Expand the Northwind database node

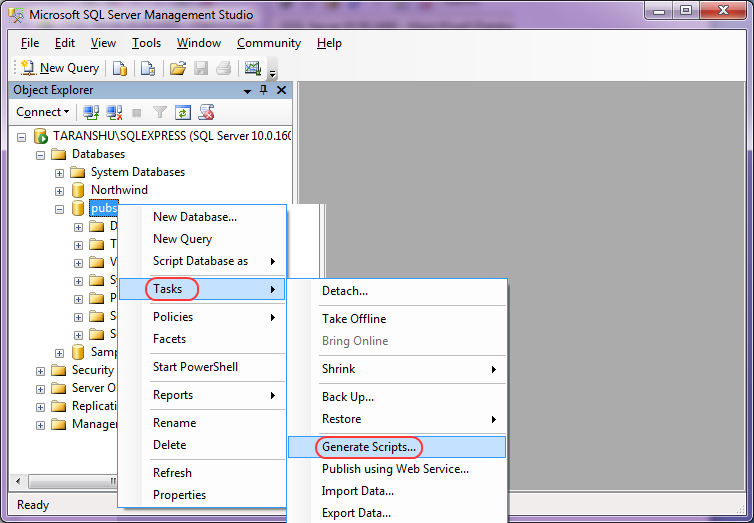pyautogui.click(x=59, y=191)
